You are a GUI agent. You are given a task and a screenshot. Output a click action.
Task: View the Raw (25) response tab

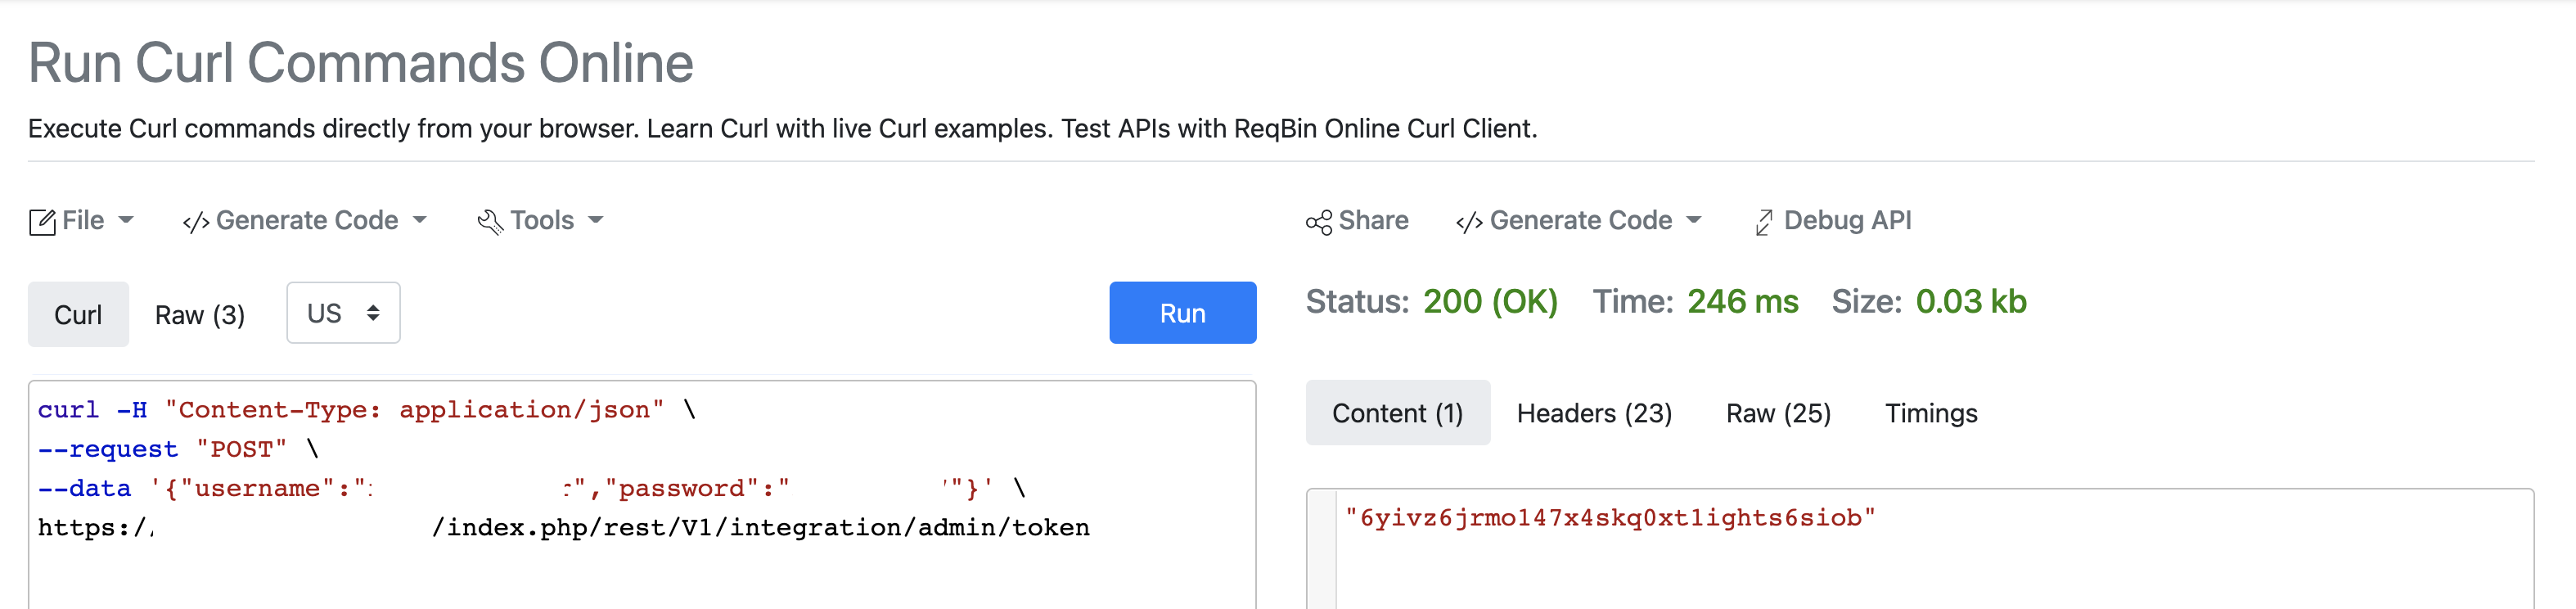pos(1778,413)
